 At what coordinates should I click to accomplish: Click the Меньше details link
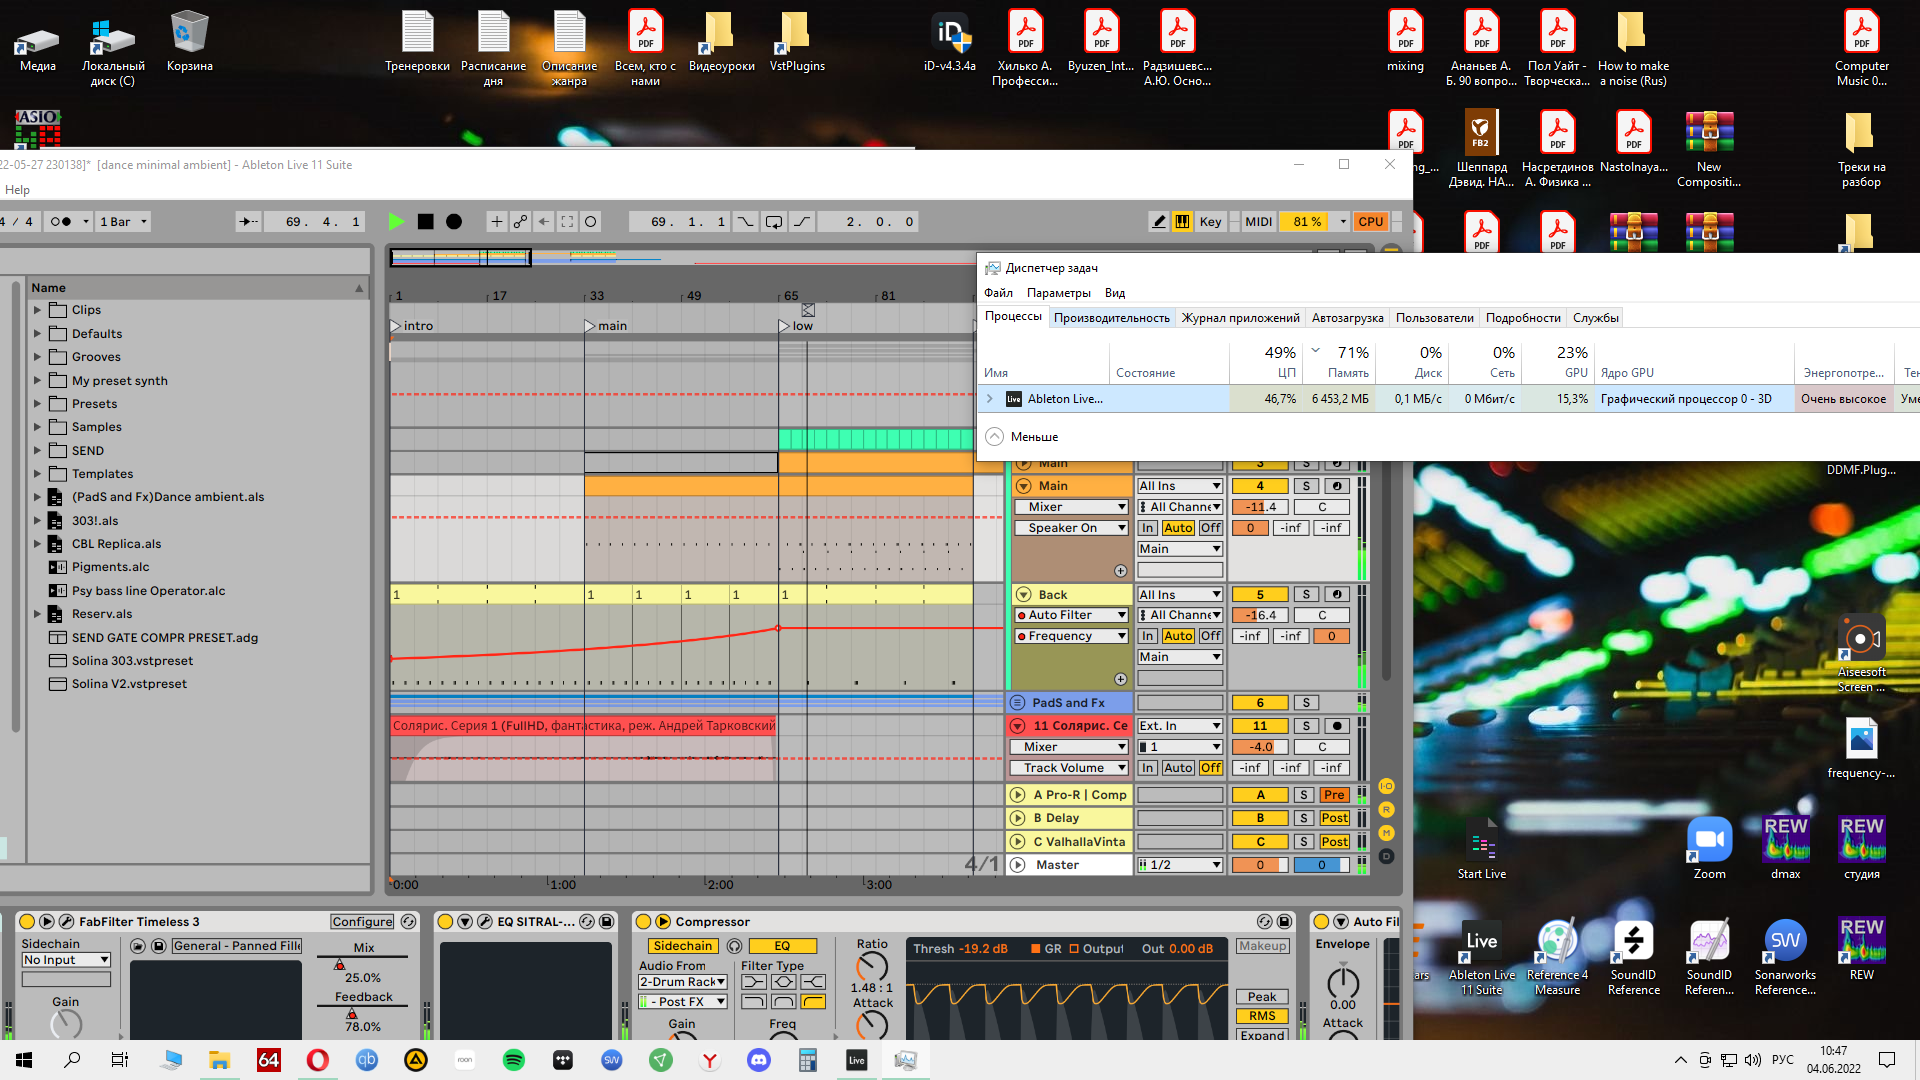[x=1034, y=437]
